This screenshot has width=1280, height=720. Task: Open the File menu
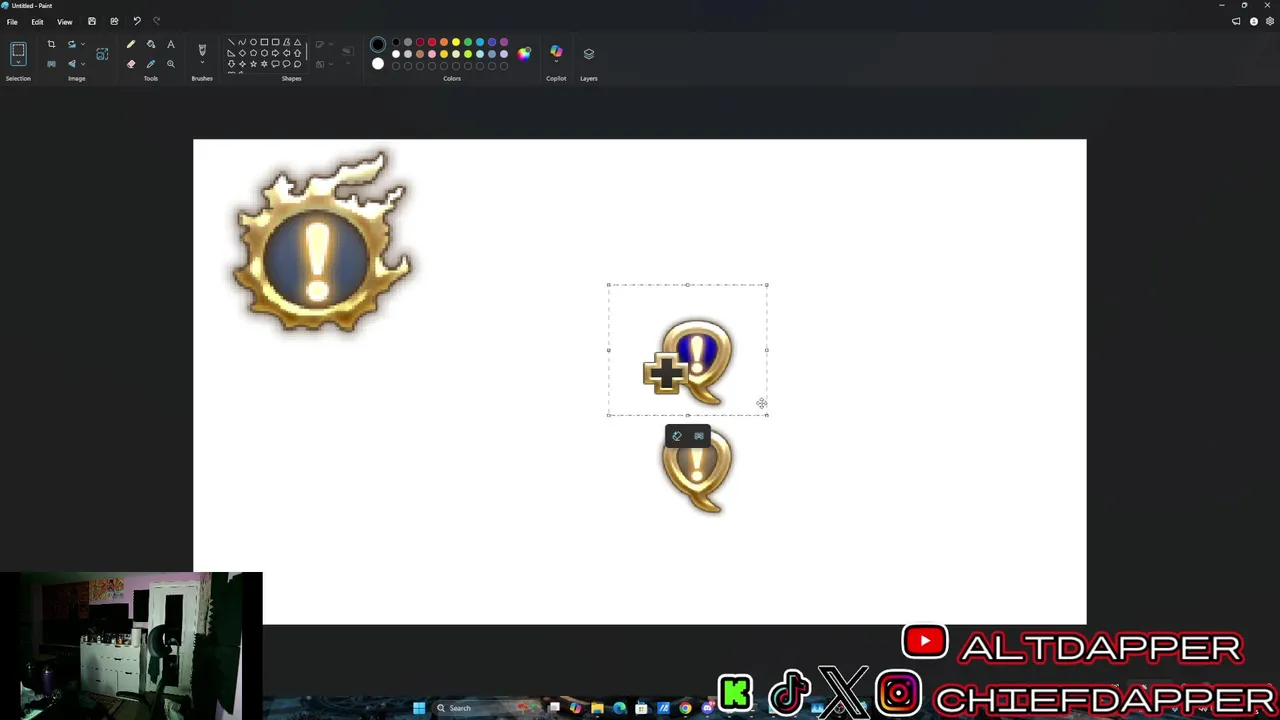click(x=12, y=21)
